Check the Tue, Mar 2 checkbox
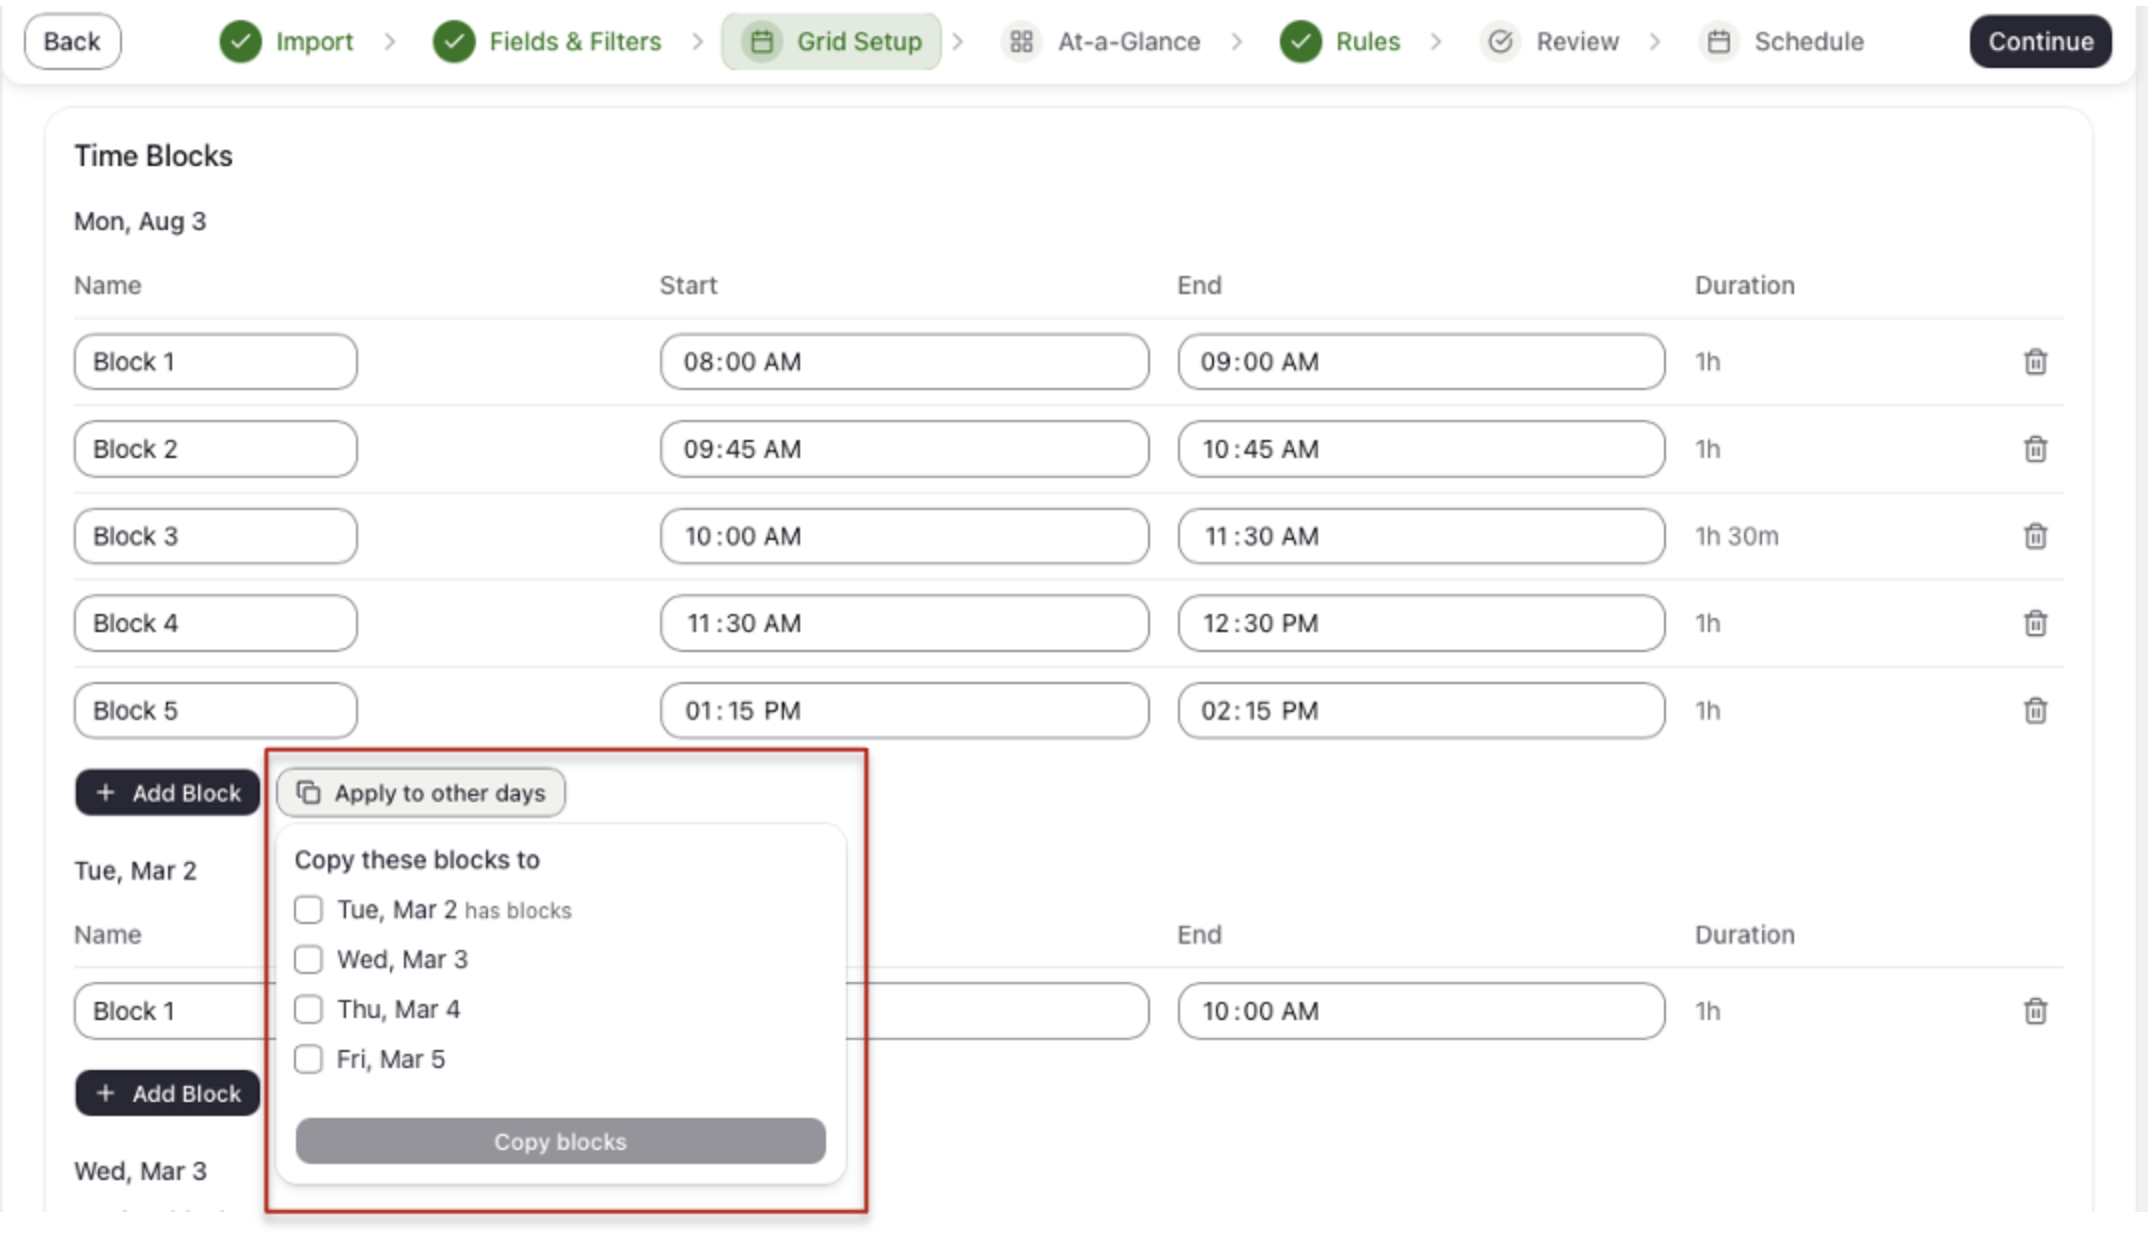 click(308, 910)
